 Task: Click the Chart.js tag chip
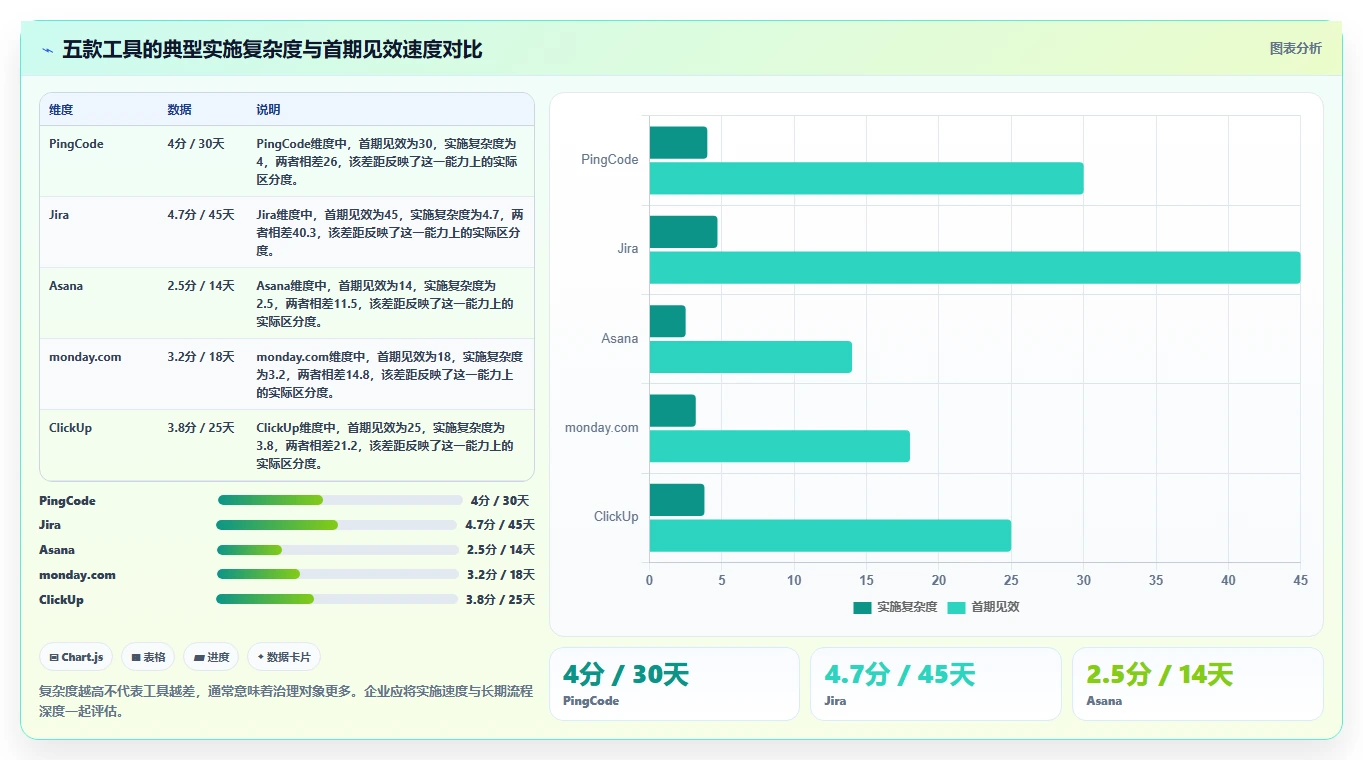(x=76, y=657)
